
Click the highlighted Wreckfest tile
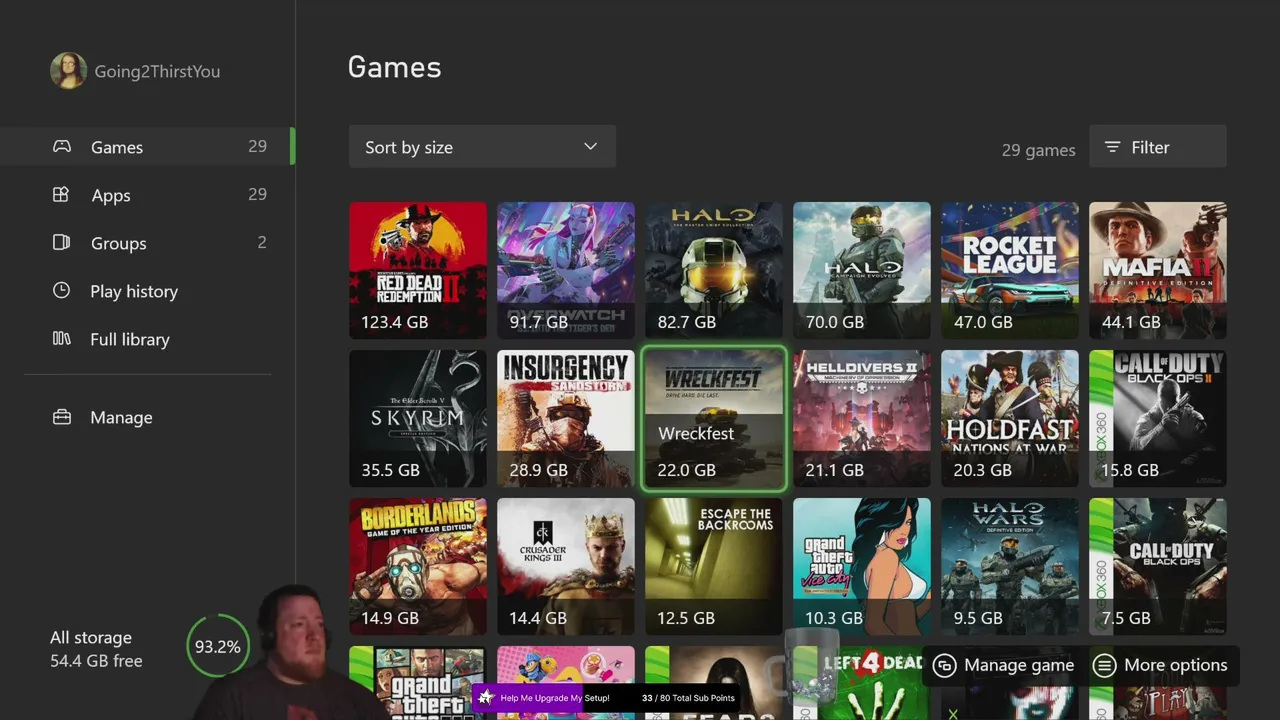pos(714,418)
